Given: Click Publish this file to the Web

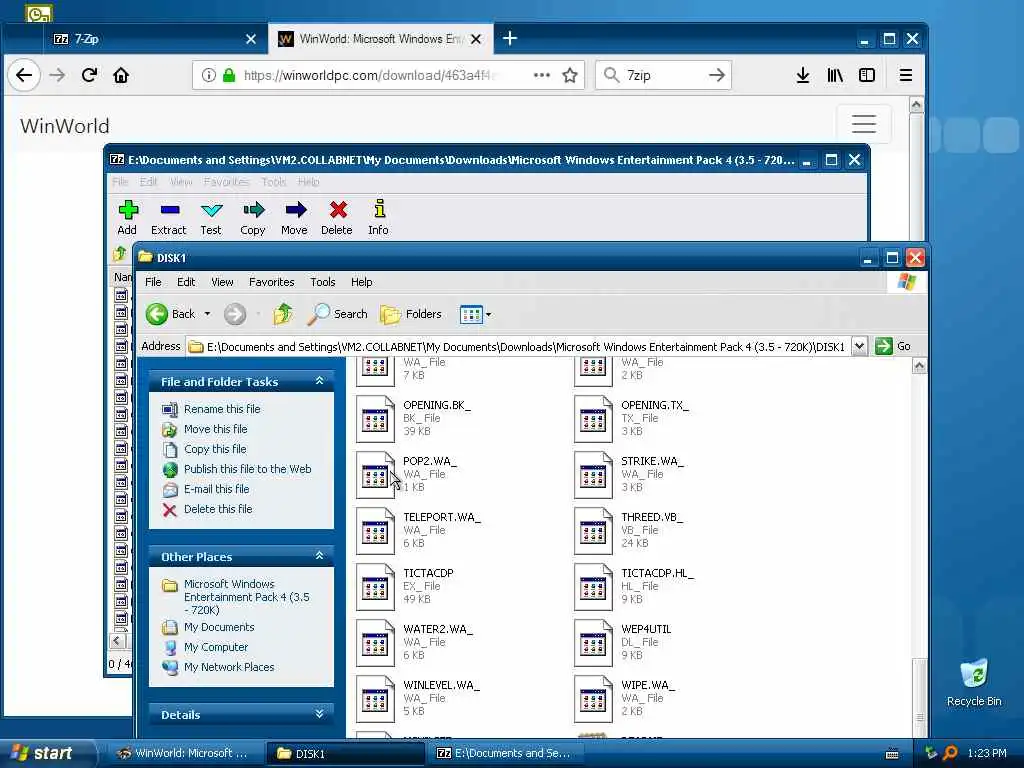Looking at the screenshot, I should [x=248, y=469].
